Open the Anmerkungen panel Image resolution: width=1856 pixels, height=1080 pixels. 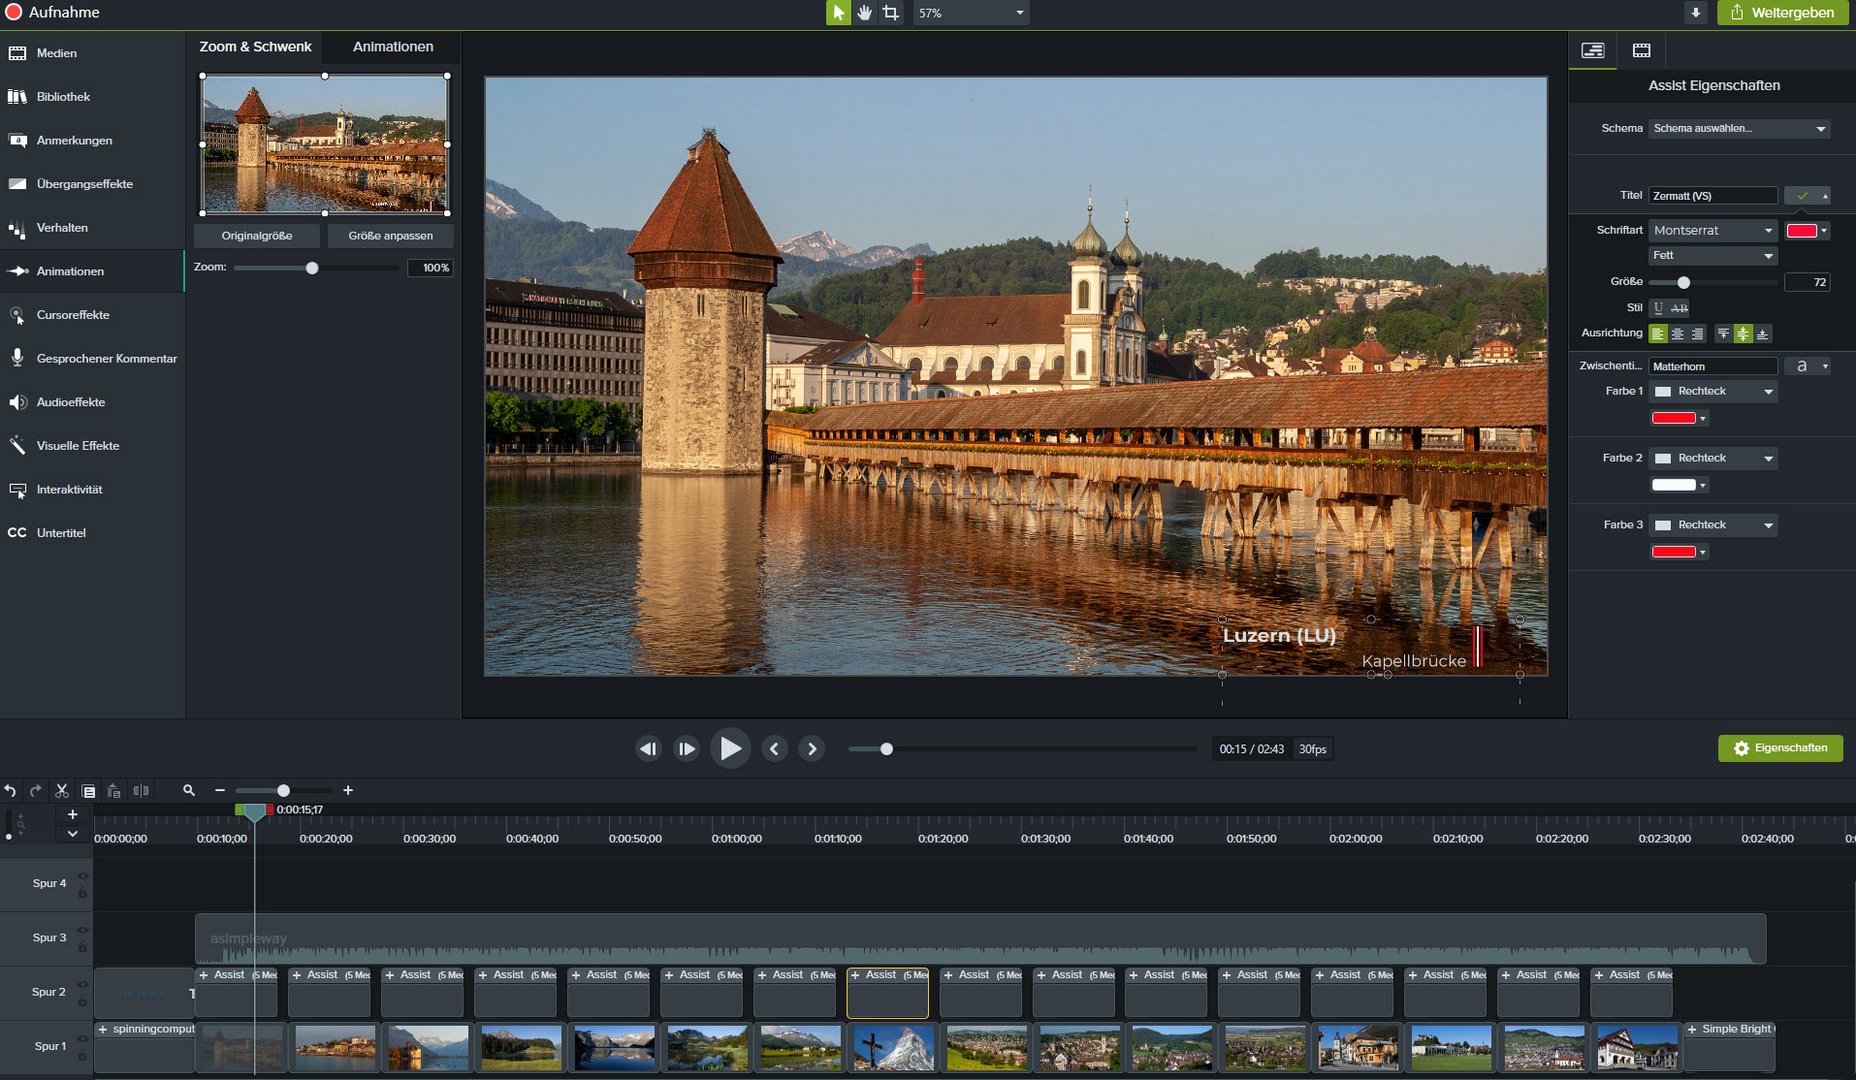coord(92,140)
